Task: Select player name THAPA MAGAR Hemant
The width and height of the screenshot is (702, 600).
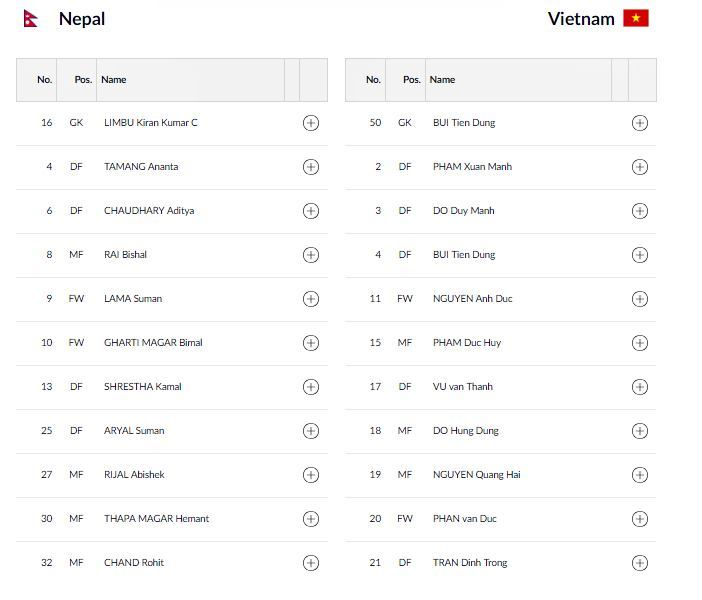Action: click(x=156, y=519)
